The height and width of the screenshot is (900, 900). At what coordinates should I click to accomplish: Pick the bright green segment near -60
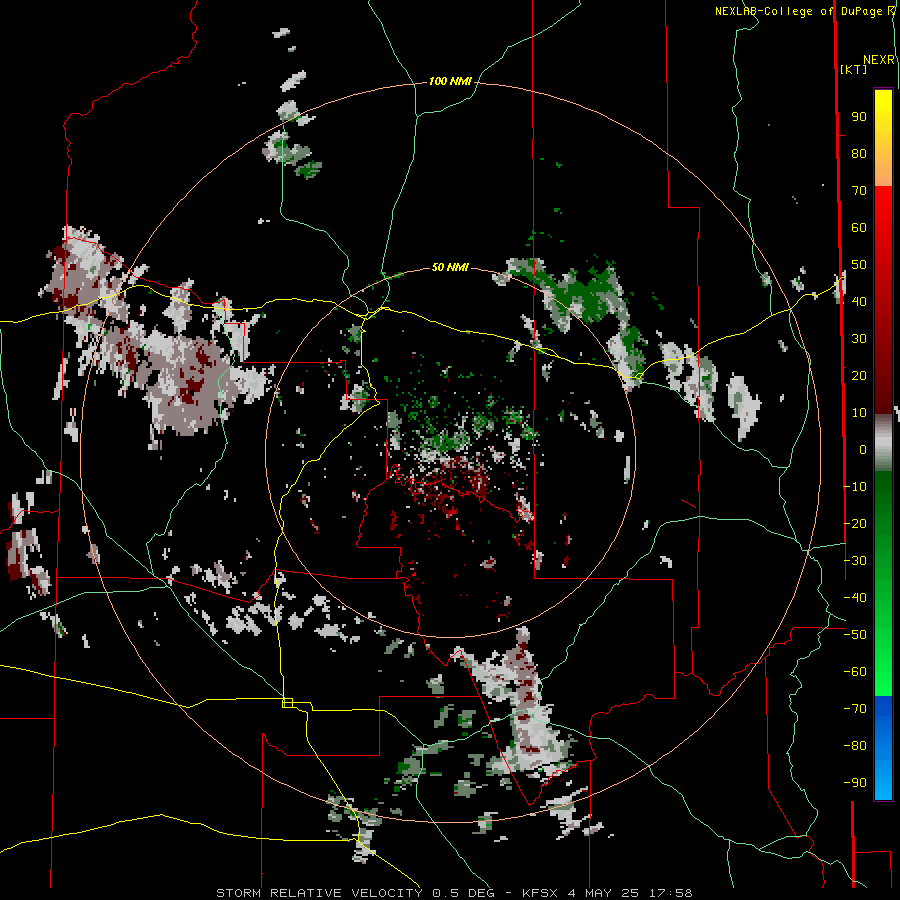[883, 672]
